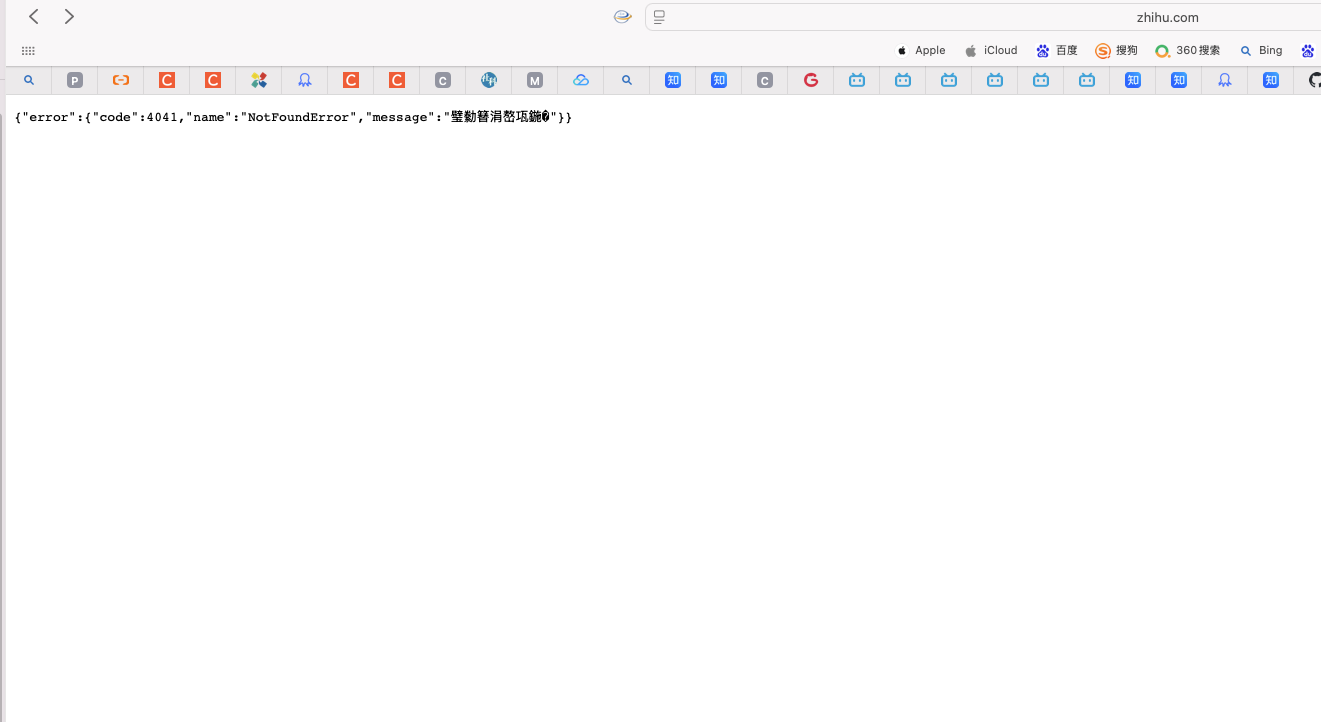Show the favorites grid icon
The image size is (1321, 722).
coord(28,51)
